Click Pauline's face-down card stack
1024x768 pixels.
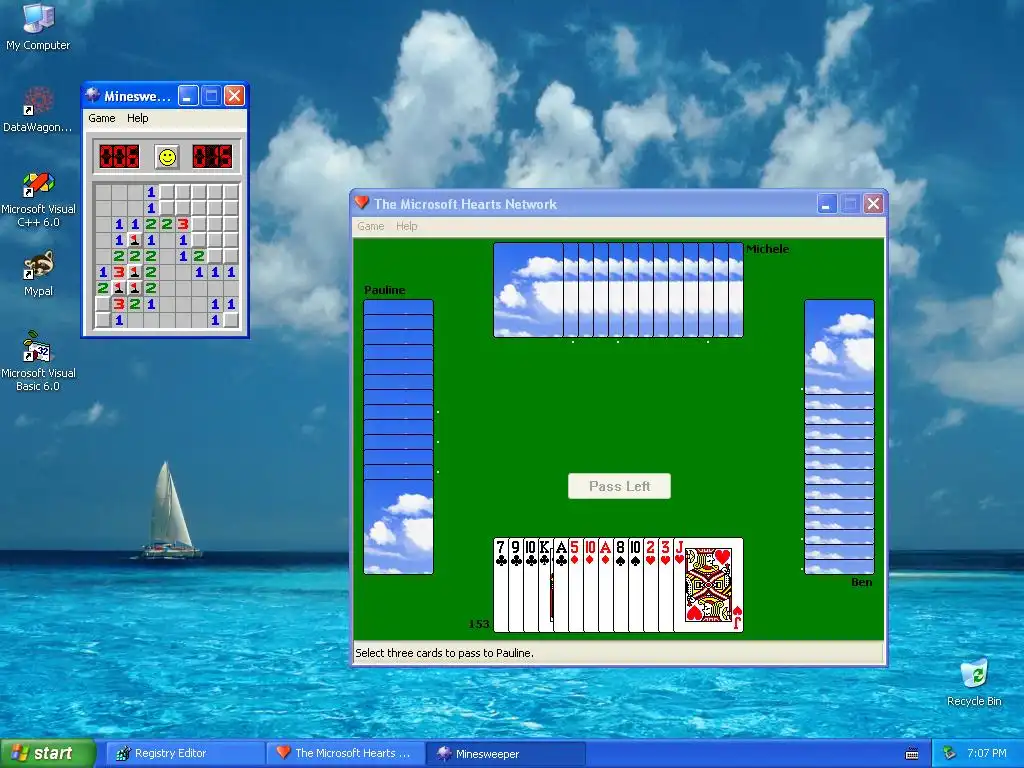coord(398,437)
